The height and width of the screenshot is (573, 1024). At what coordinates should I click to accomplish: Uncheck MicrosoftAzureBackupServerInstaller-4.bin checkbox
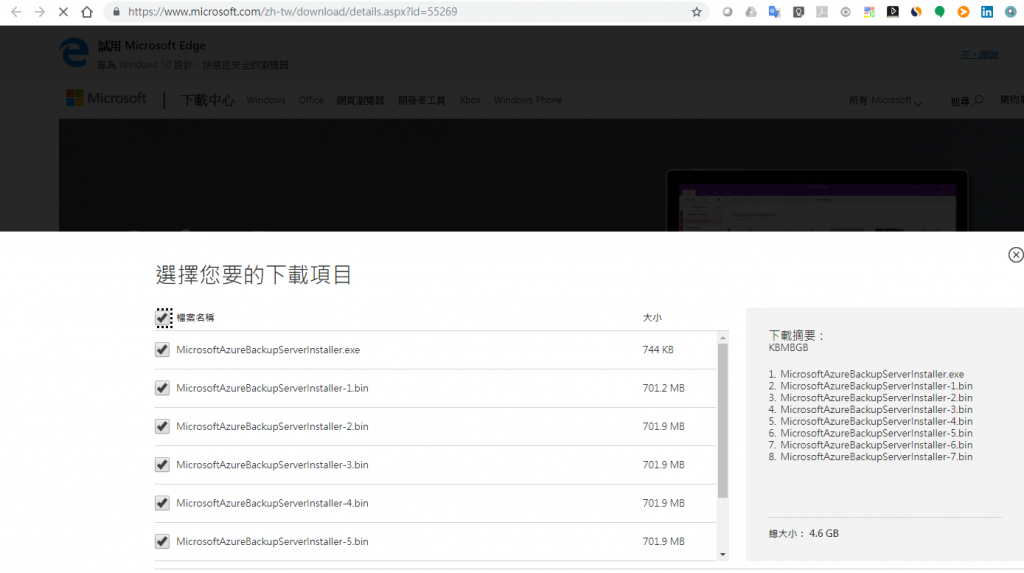point(163,503)
